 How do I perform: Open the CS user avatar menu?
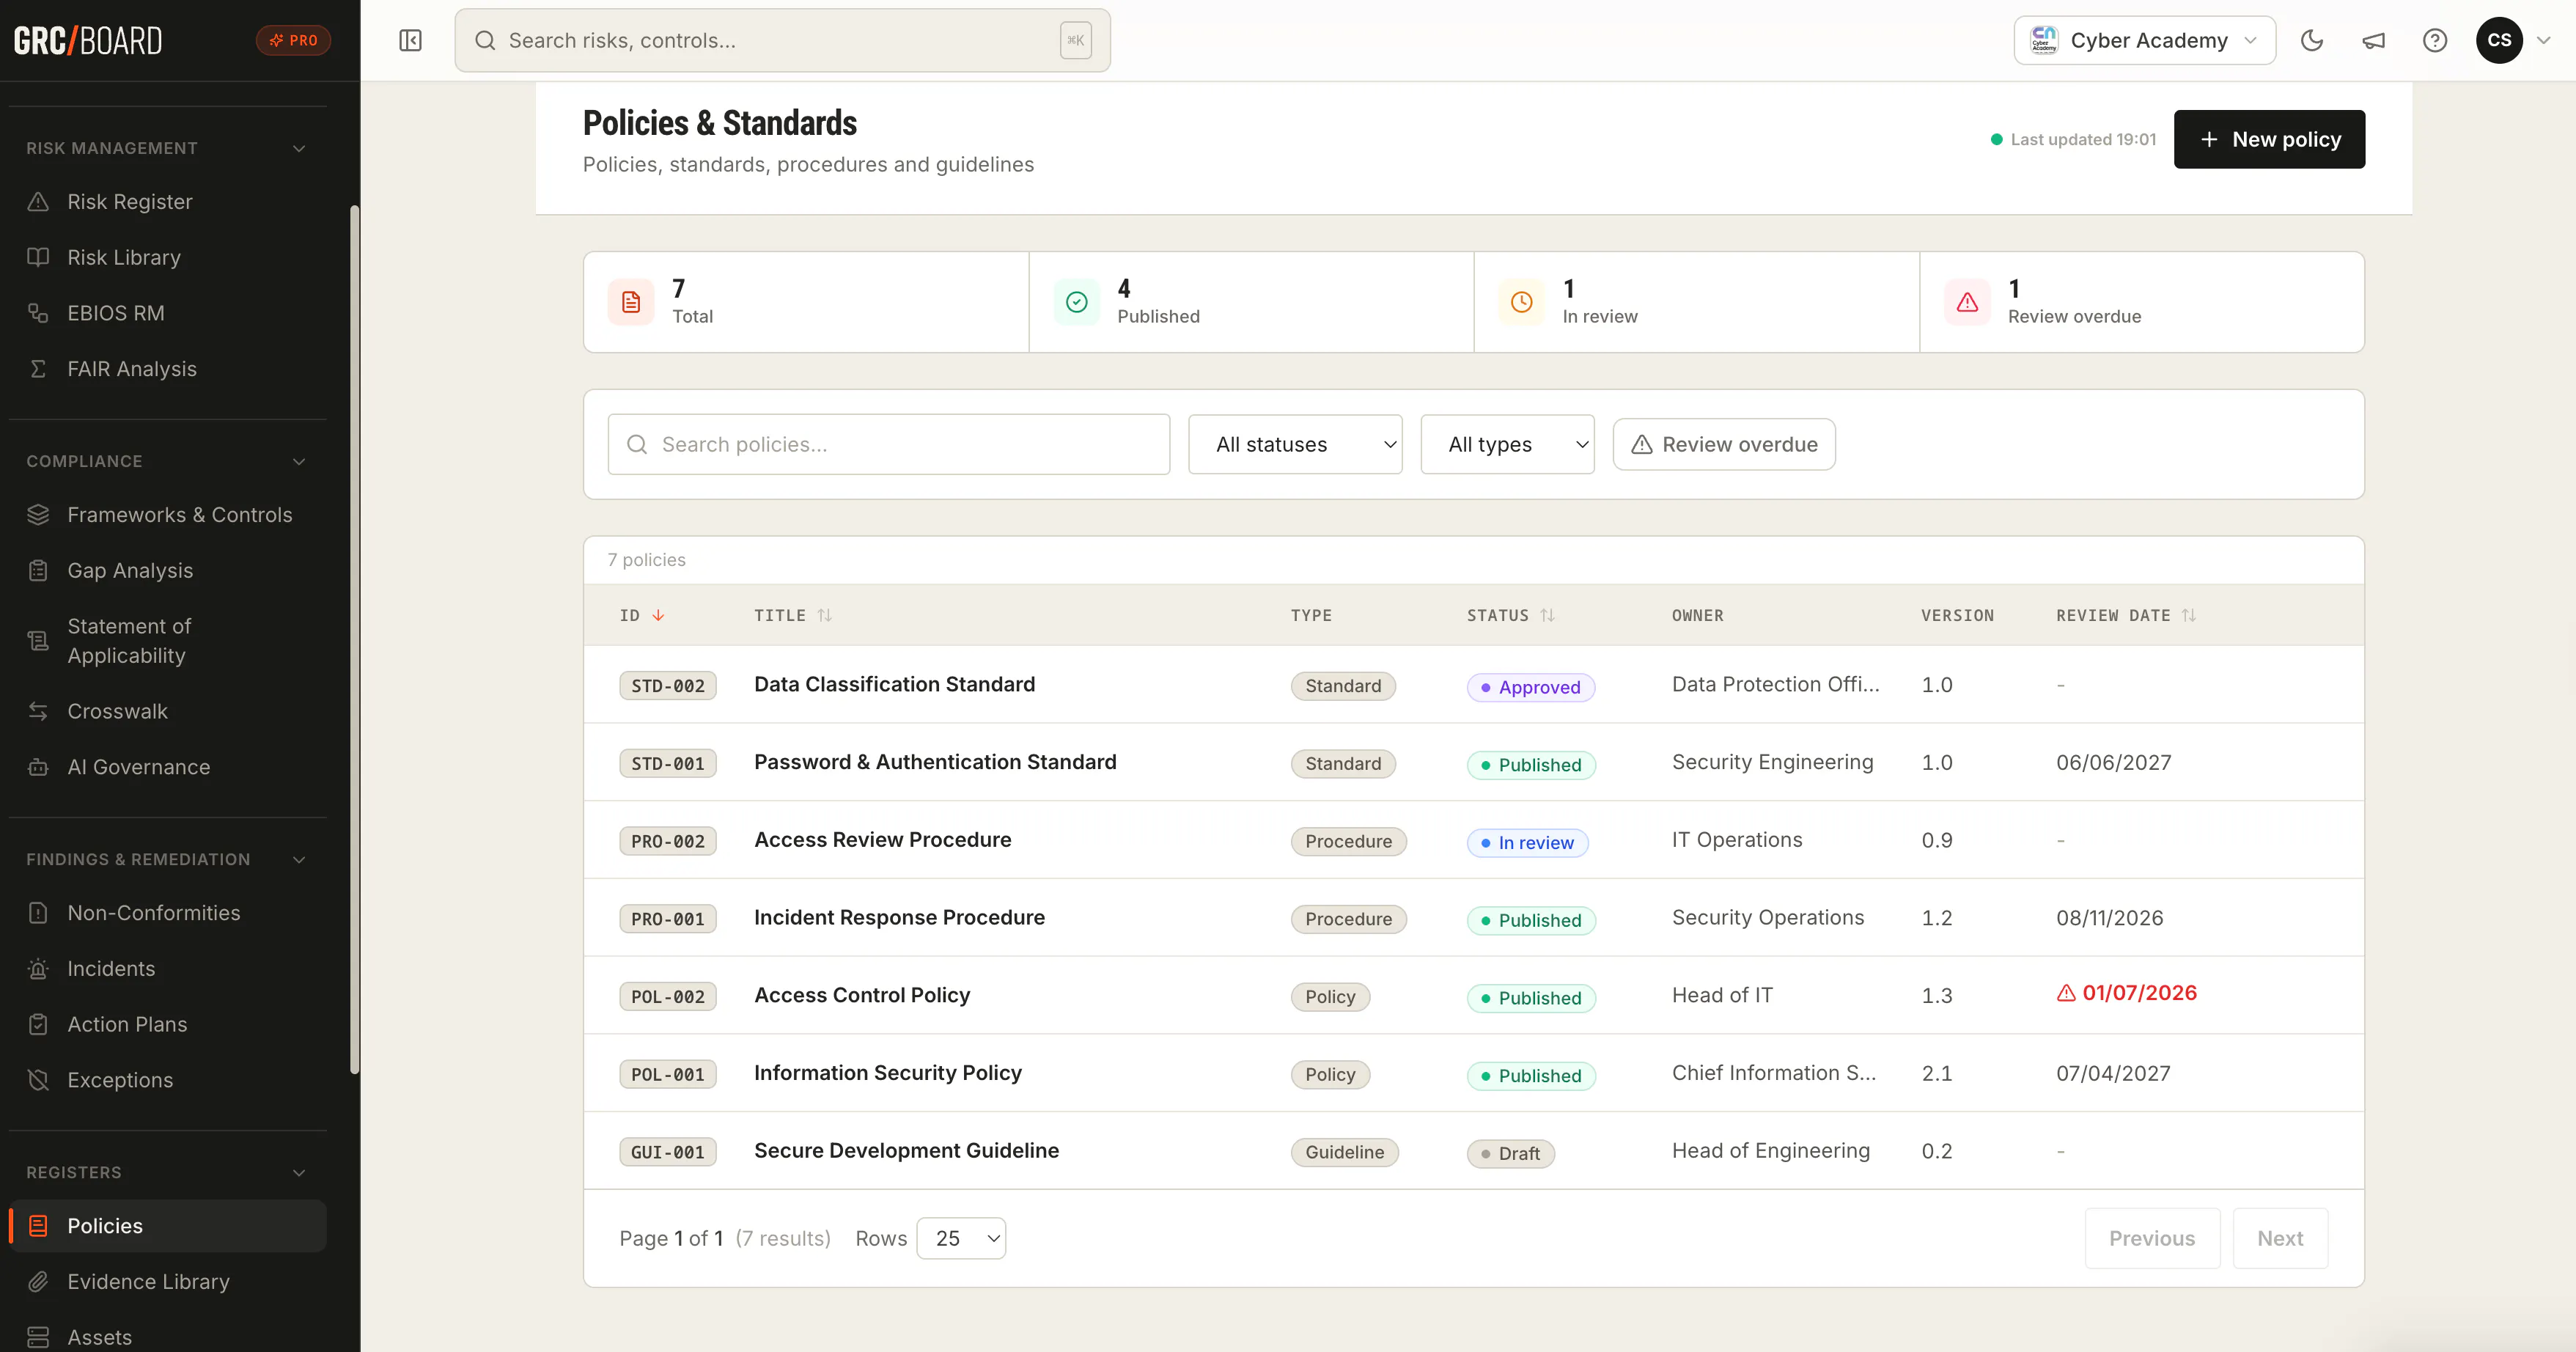click(2499, 40)
